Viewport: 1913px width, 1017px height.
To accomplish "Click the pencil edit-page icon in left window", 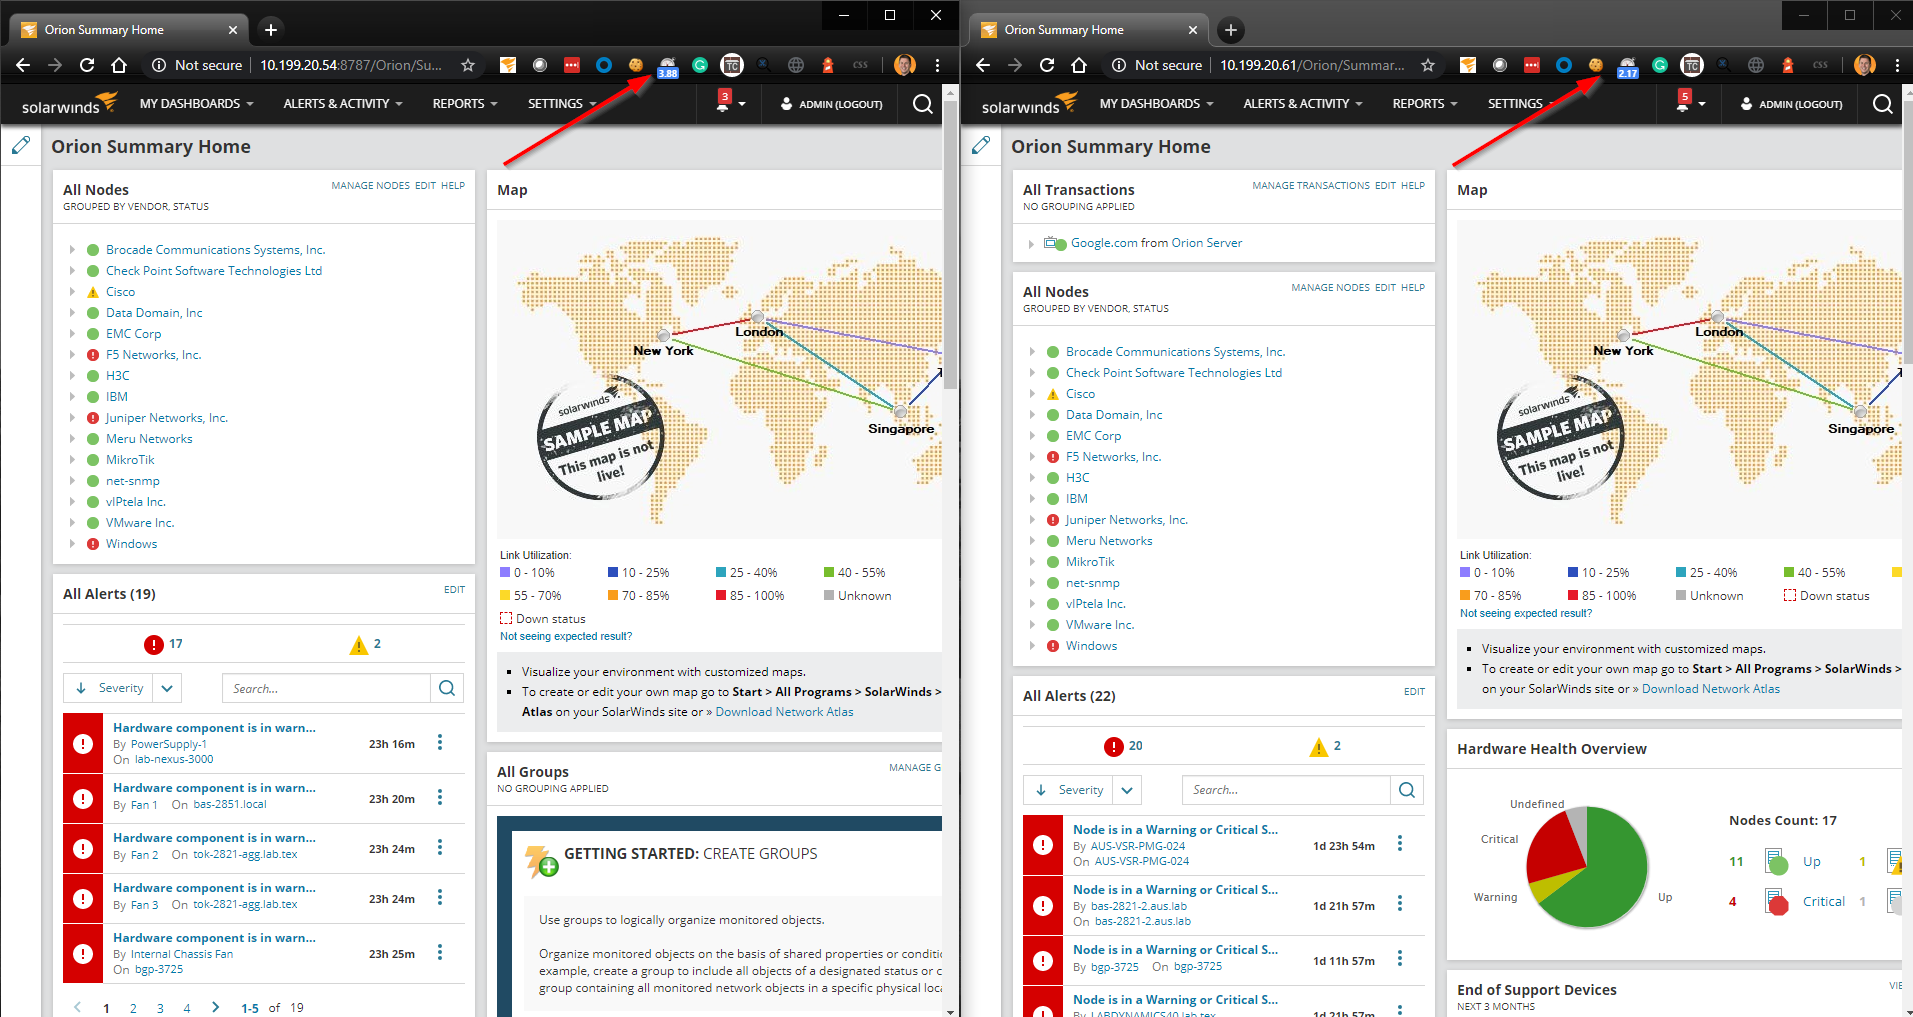I will click(21, 146).
